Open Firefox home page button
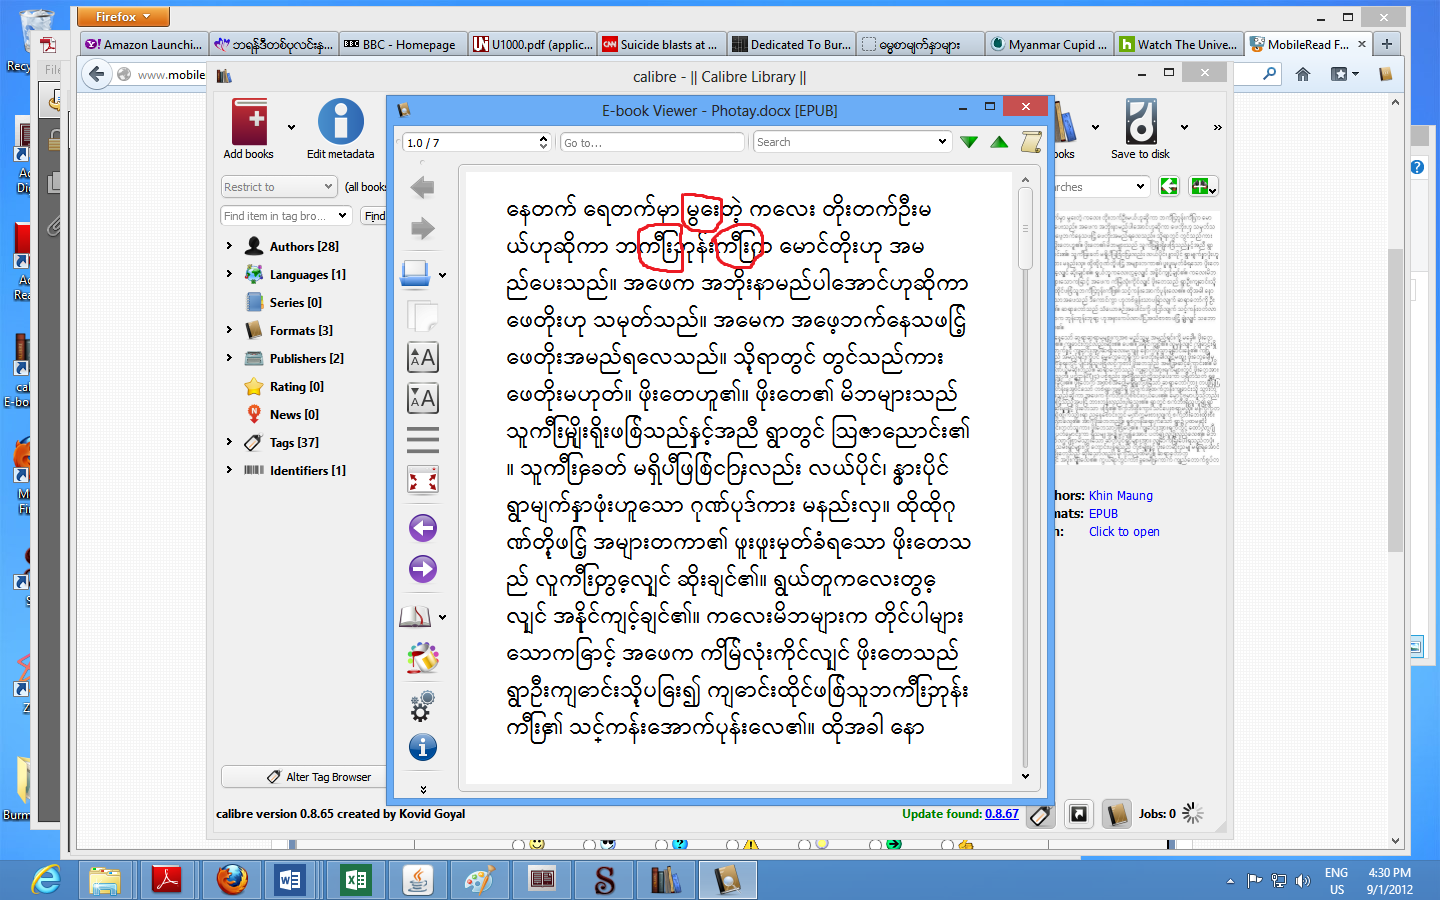Screen dimensions: 1440x900 1303,74
